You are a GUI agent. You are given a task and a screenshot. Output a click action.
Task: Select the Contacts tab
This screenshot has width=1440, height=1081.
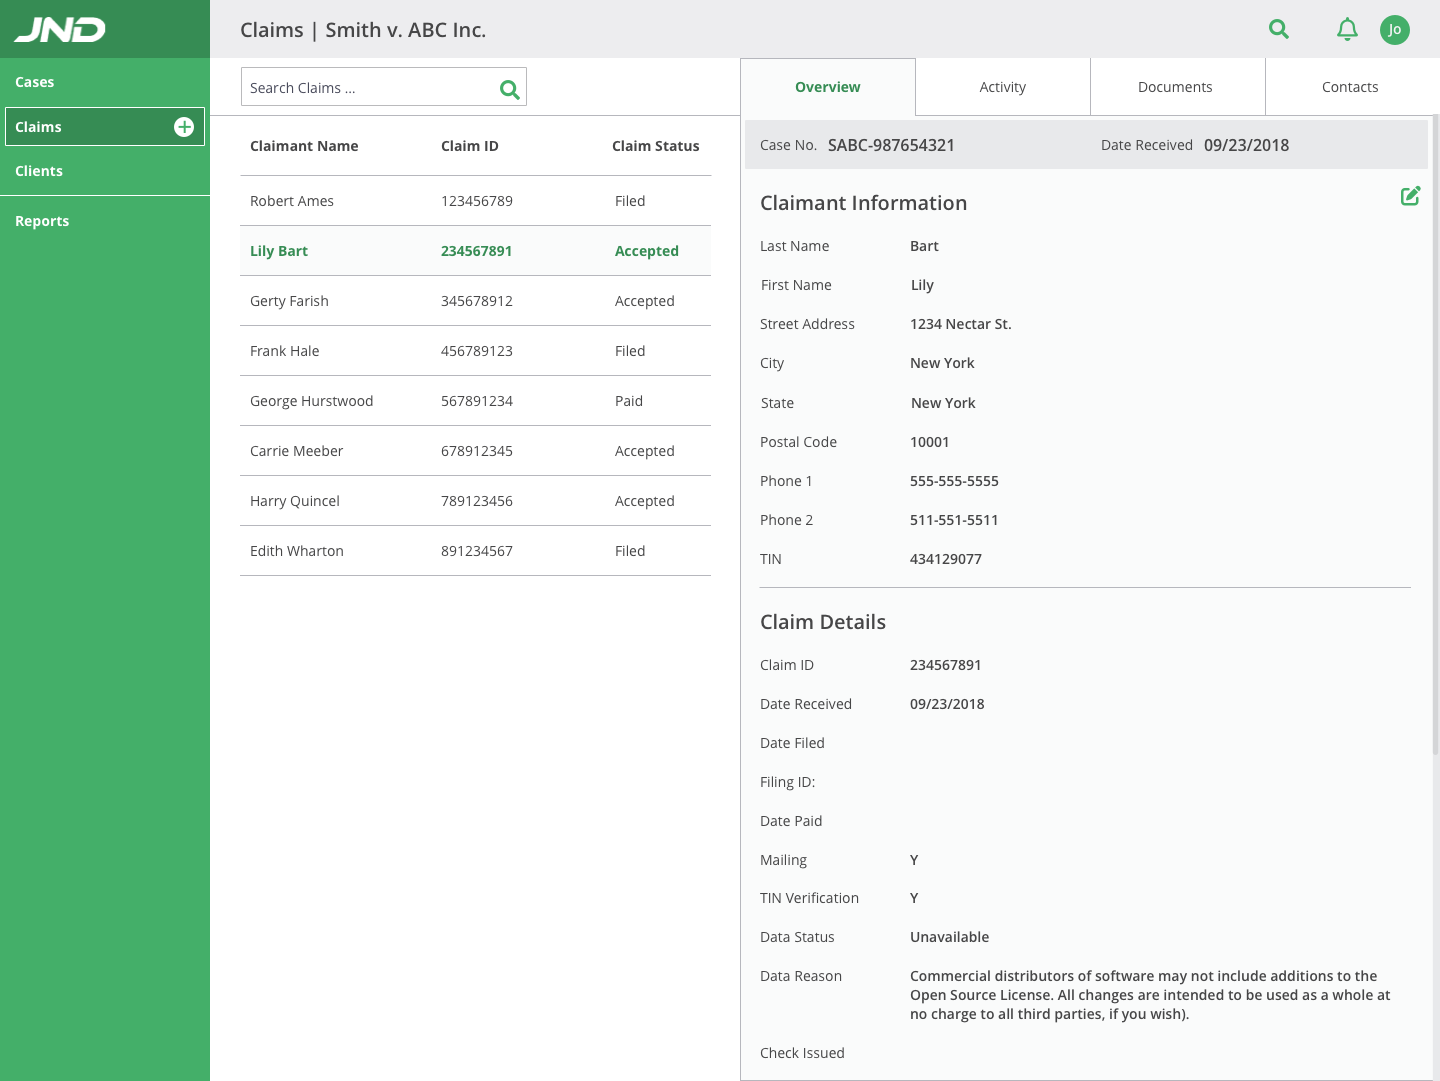(x=1349, y=87)
